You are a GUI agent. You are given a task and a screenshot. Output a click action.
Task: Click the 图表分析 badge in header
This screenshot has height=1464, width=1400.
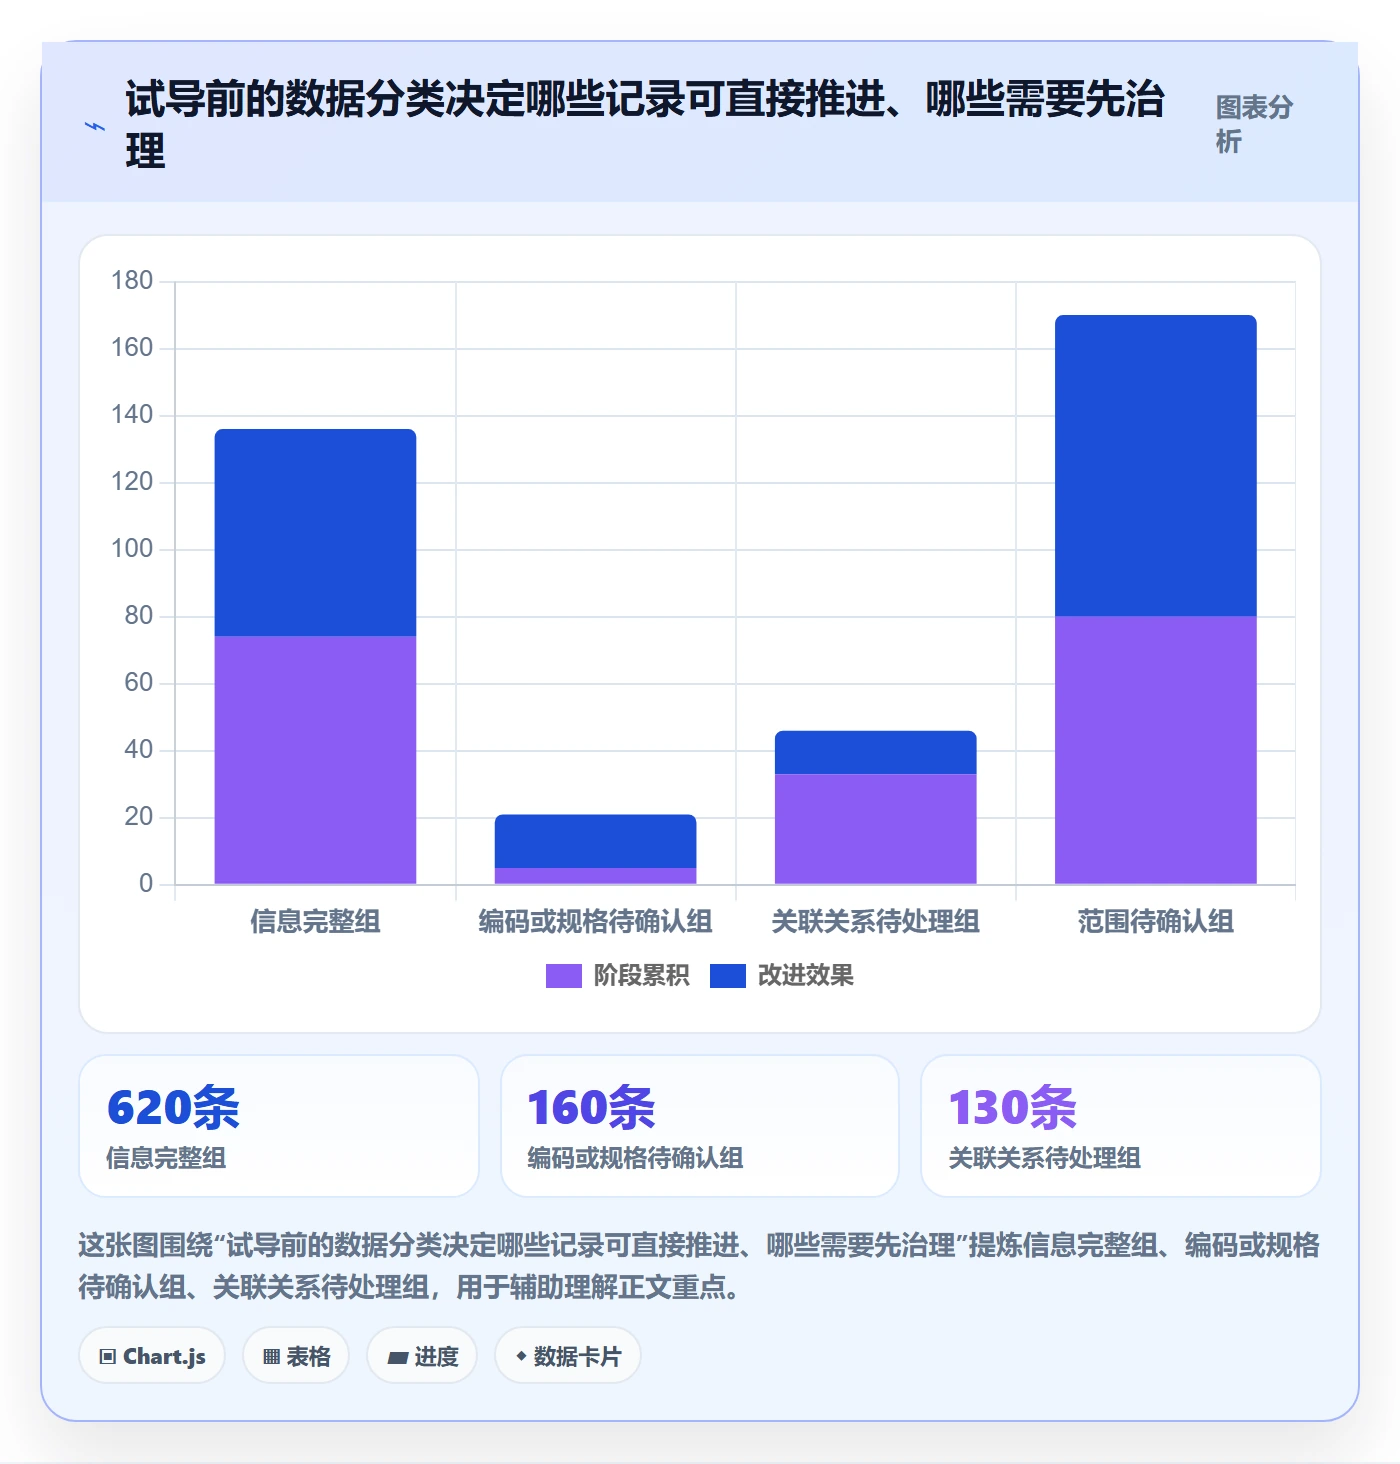[x=1255, y=124]
